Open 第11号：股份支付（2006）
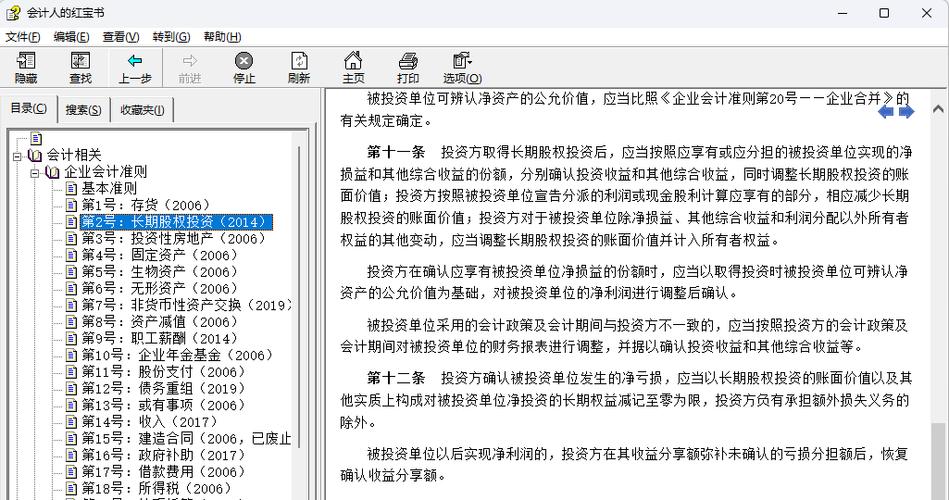This screenshot has width=949, height=500. tap(163, 372)
